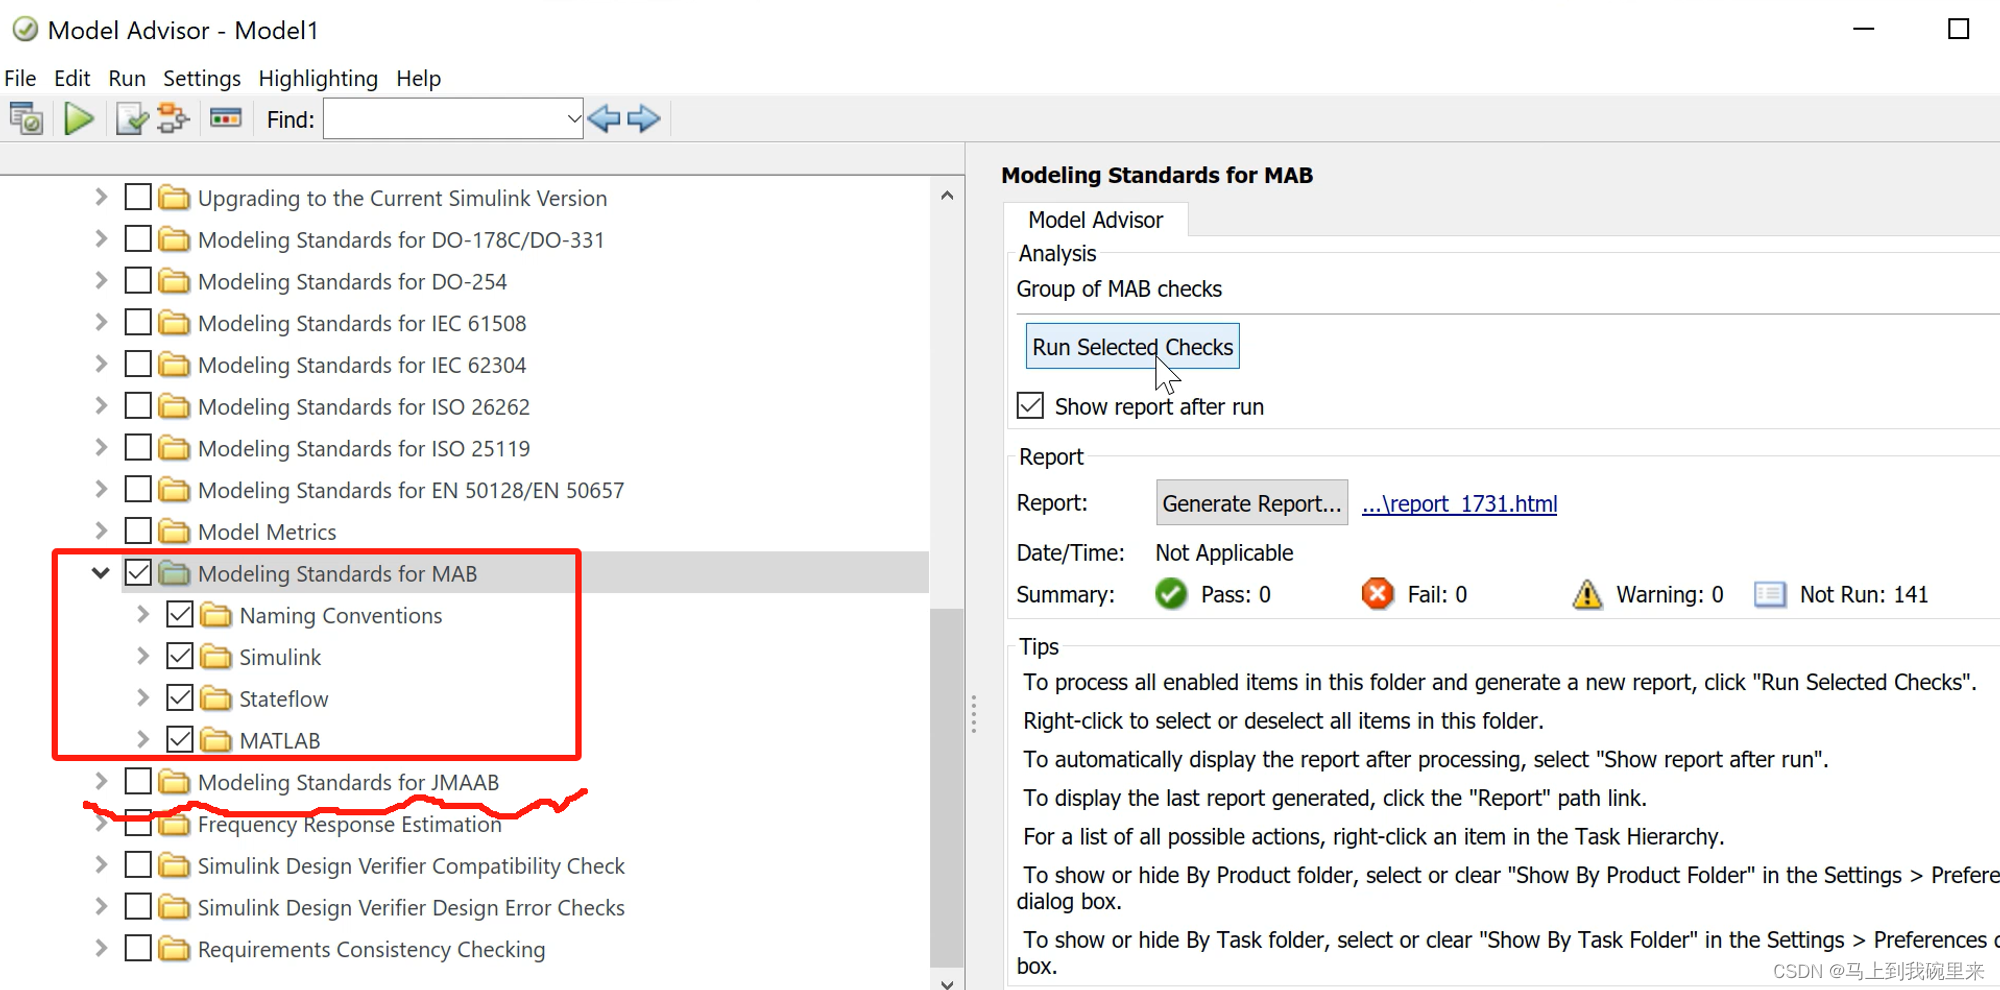Image resolution: width=2000 pixels, height=990 pixels.
Task: Click the first toolbar icon with magnifier
Action: coord(26,119)
